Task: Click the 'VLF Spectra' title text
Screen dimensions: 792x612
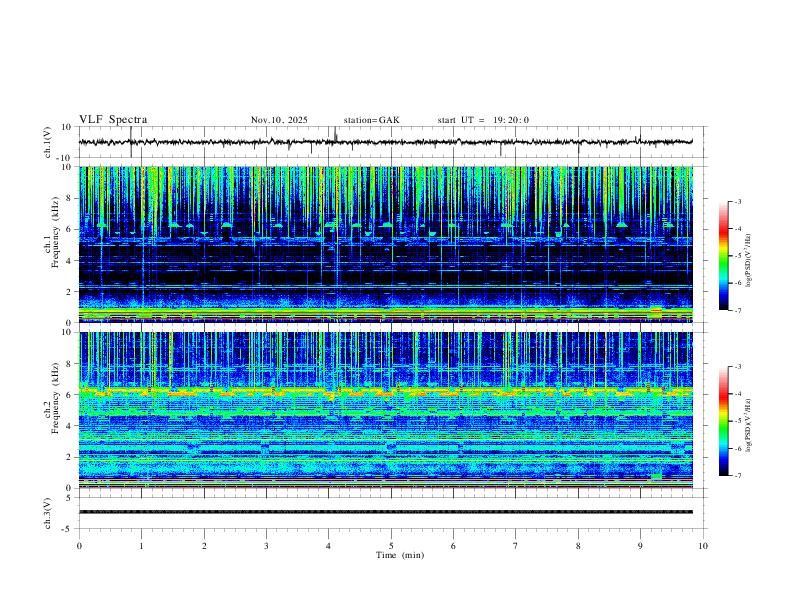Action: [113, 120]
